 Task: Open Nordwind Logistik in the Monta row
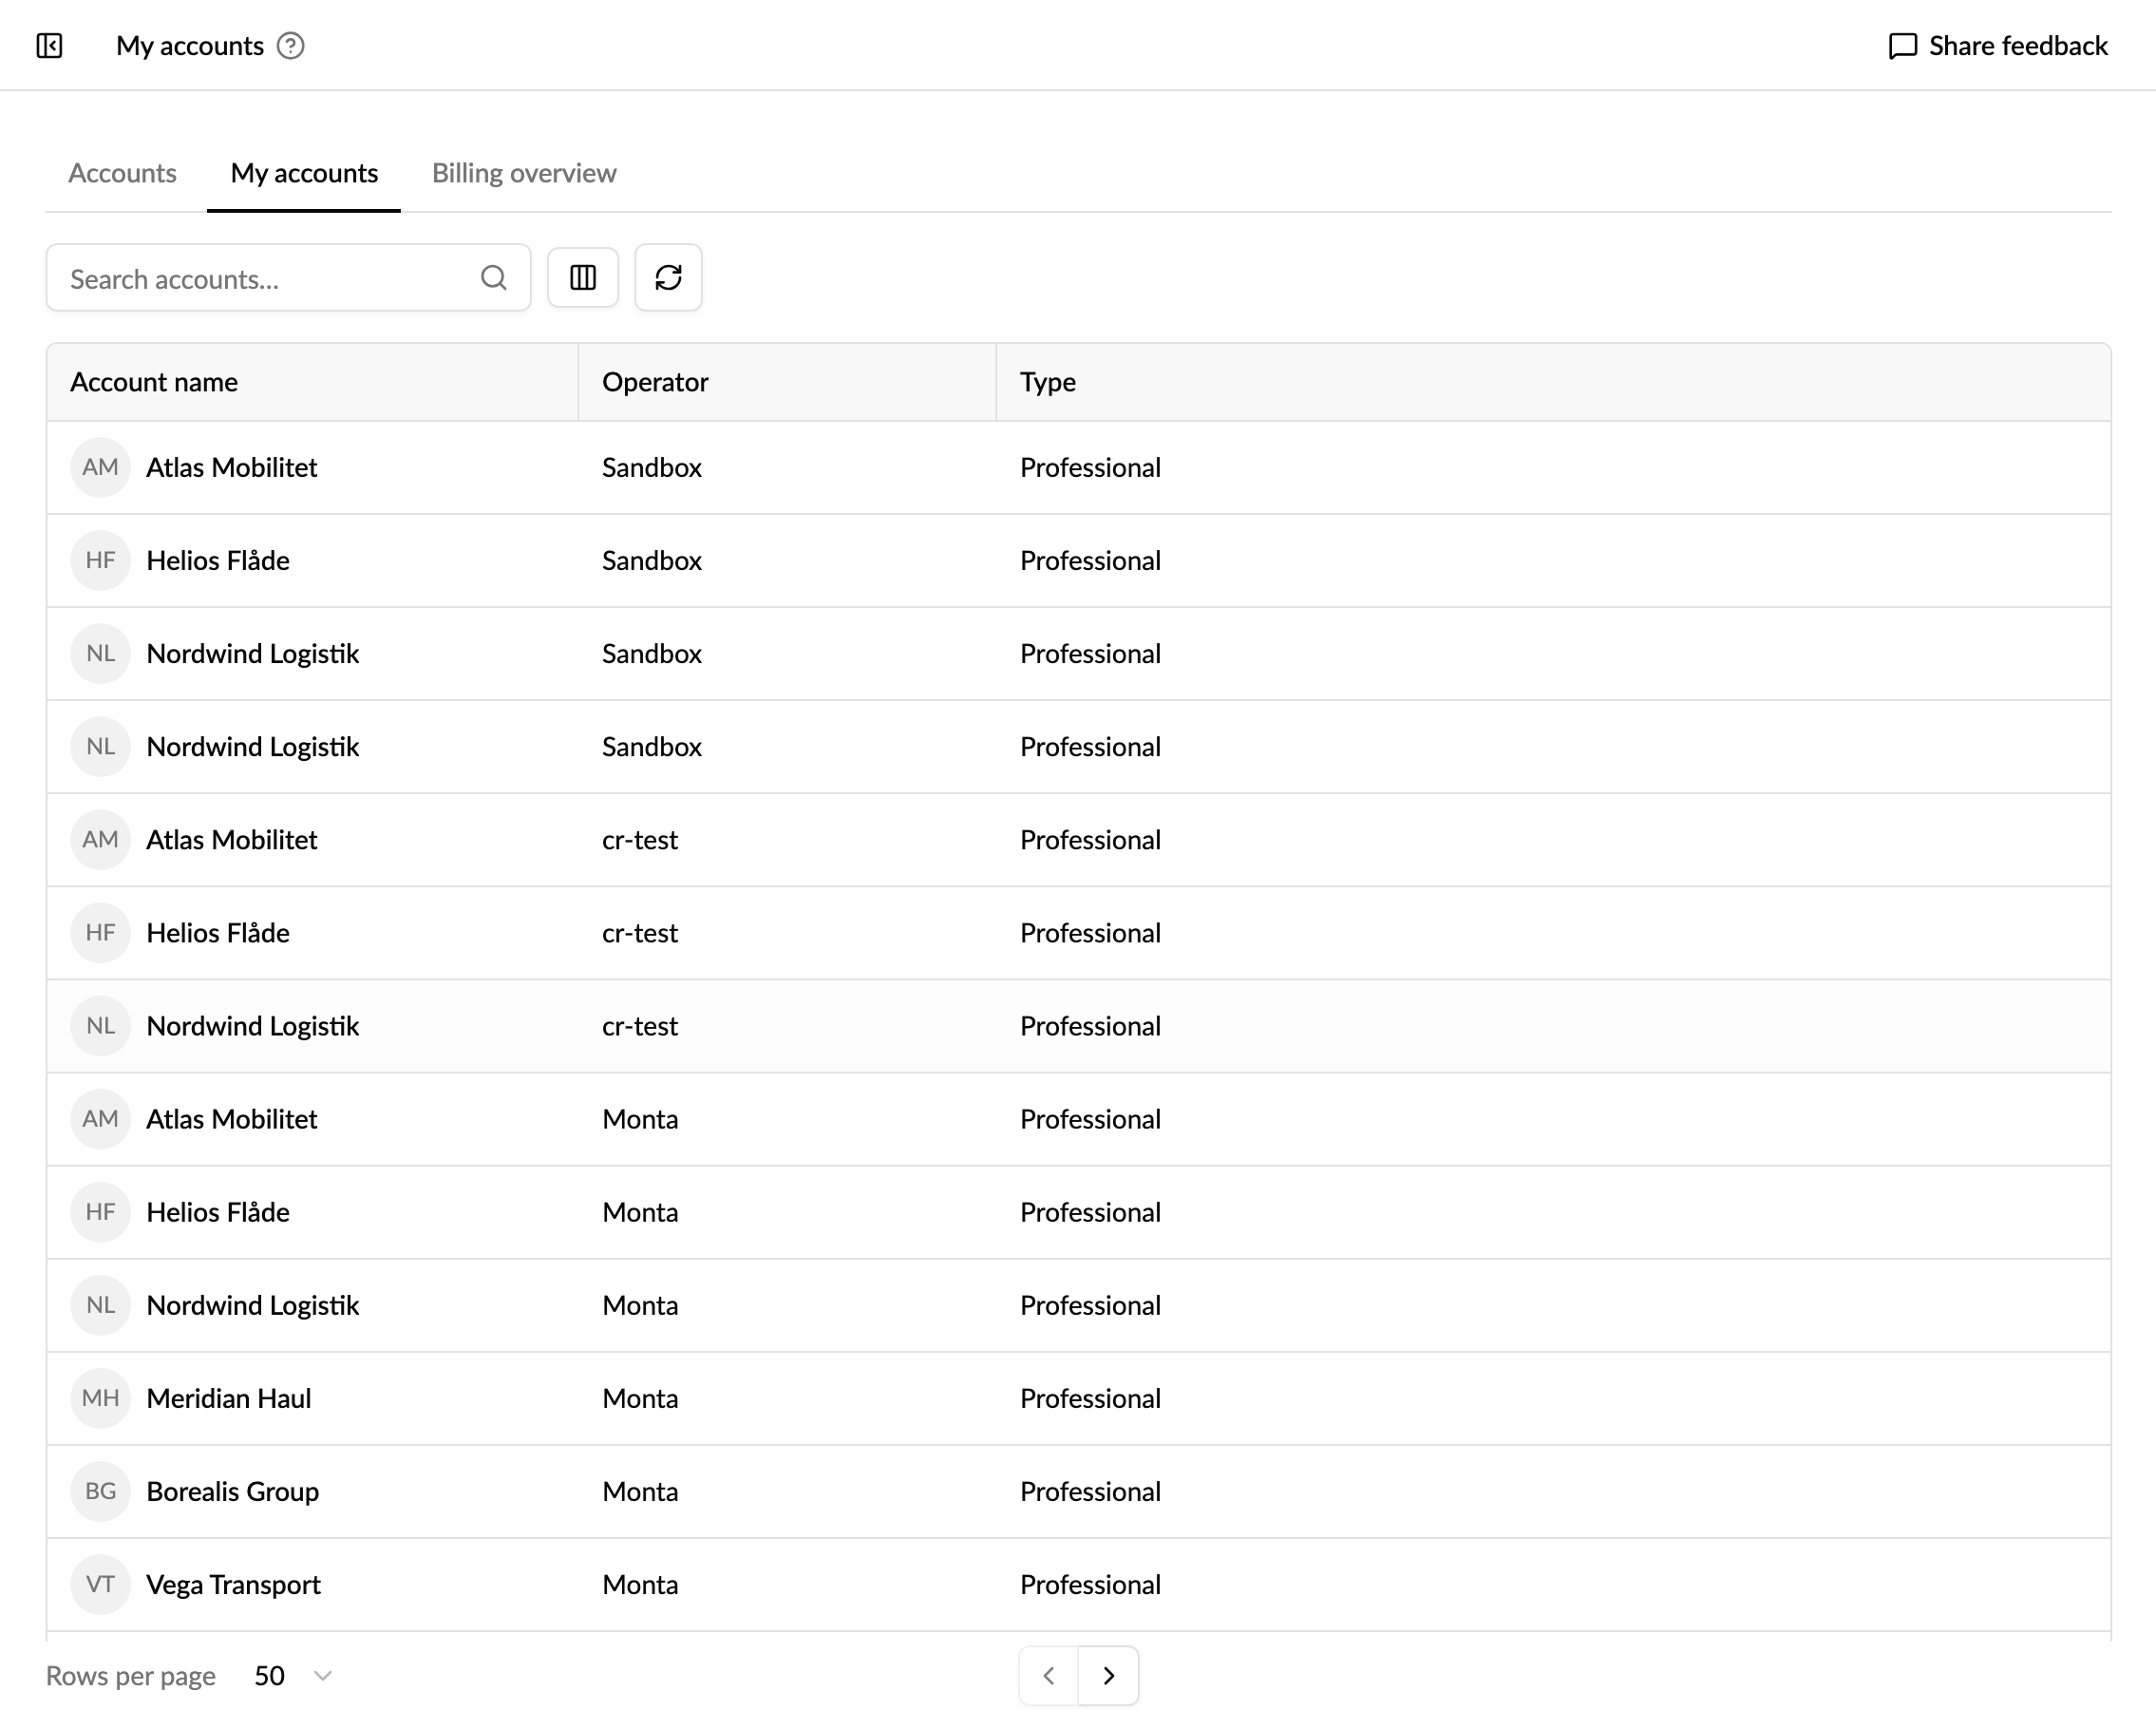[x=253, y=1304]
